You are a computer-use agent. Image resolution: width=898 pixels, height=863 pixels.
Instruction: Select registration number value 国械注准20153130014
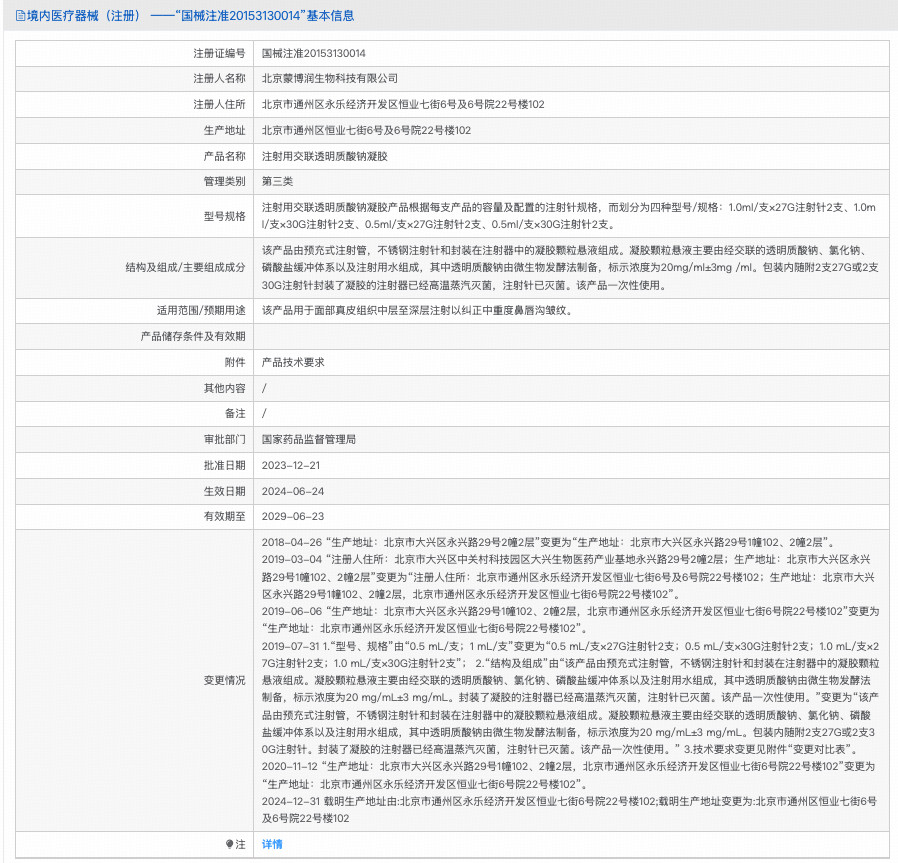[x=313, y=52]
